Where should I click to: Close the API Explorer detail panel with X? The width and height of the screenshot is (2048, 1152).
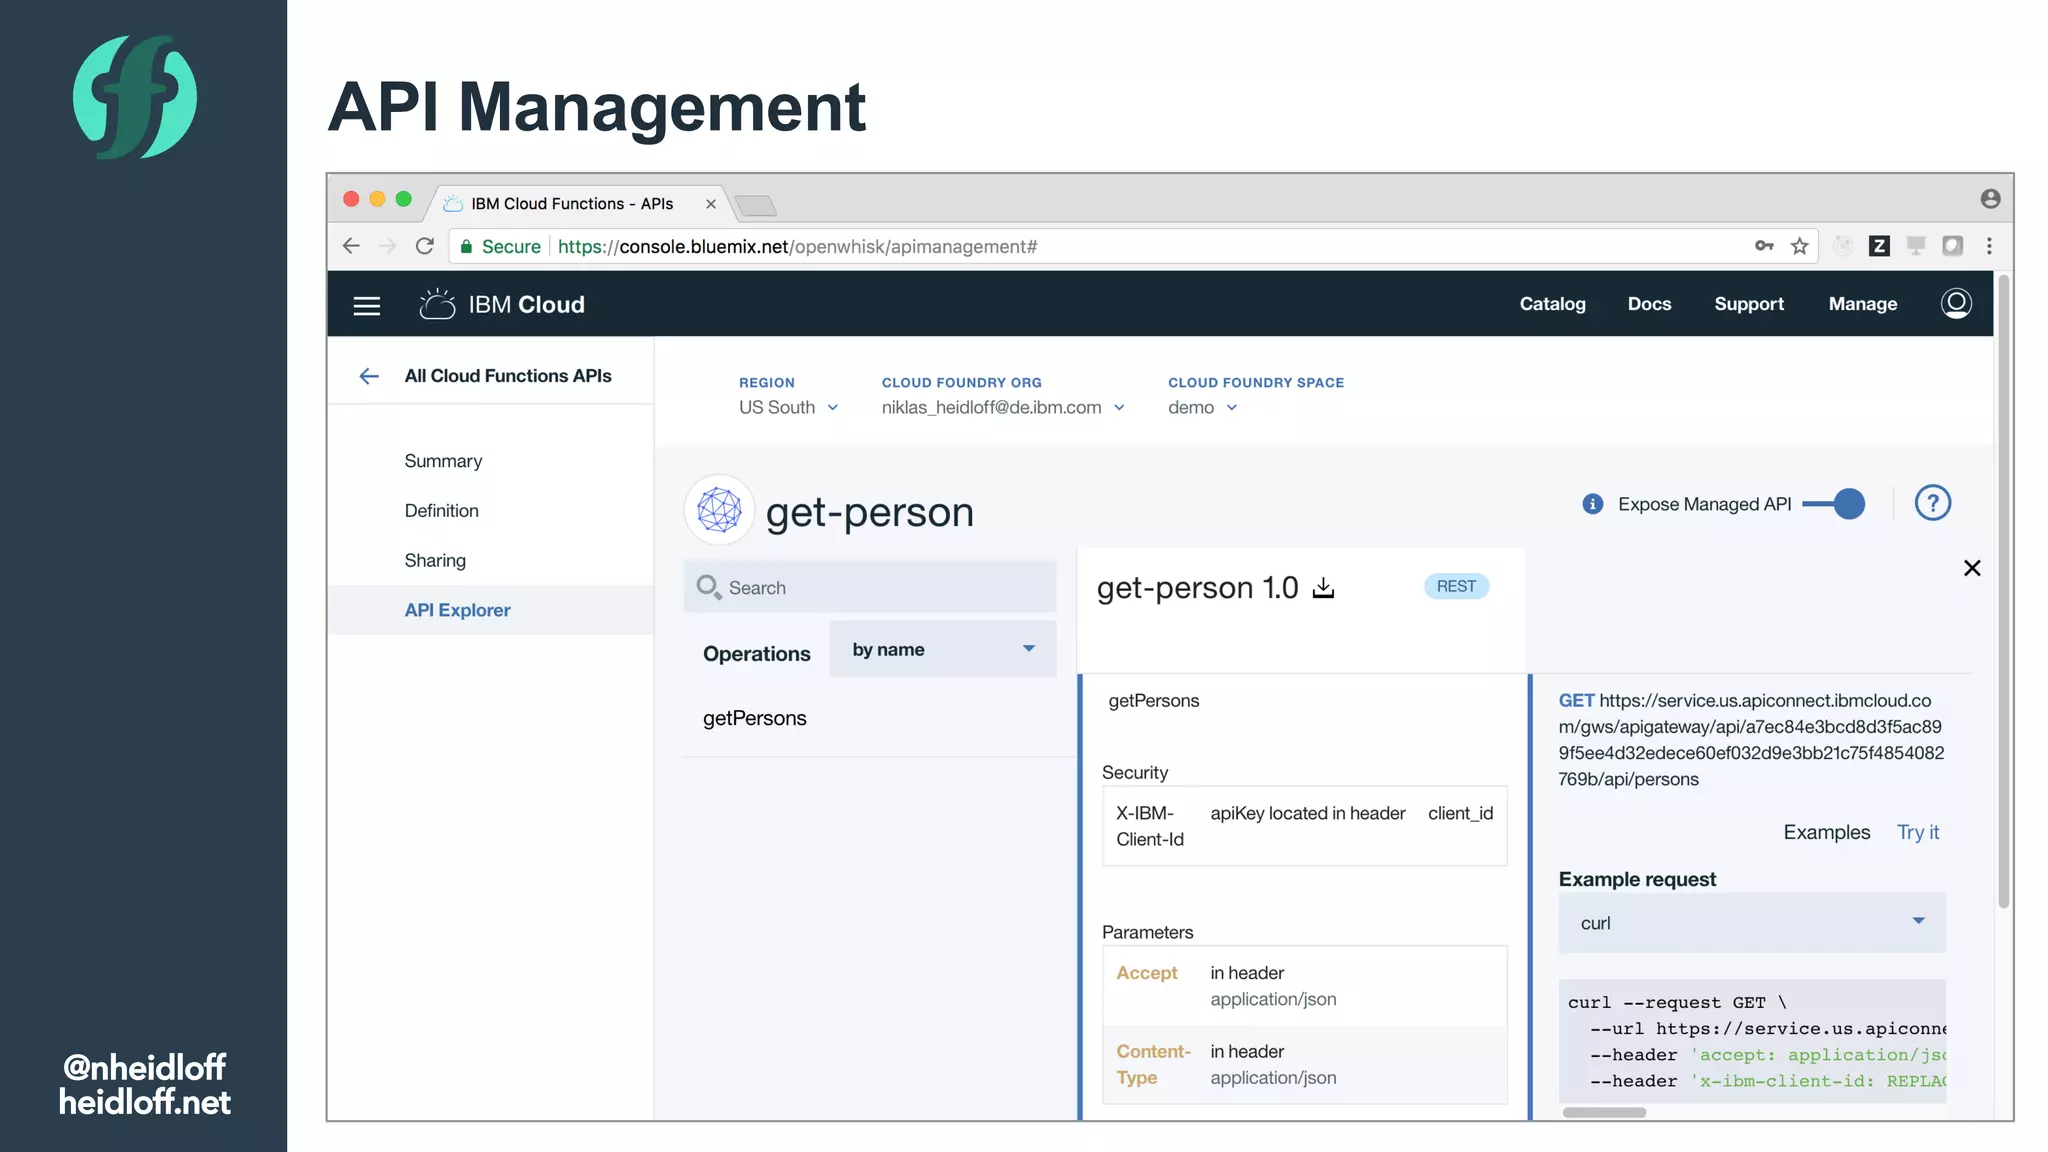tap(1972, 568)
